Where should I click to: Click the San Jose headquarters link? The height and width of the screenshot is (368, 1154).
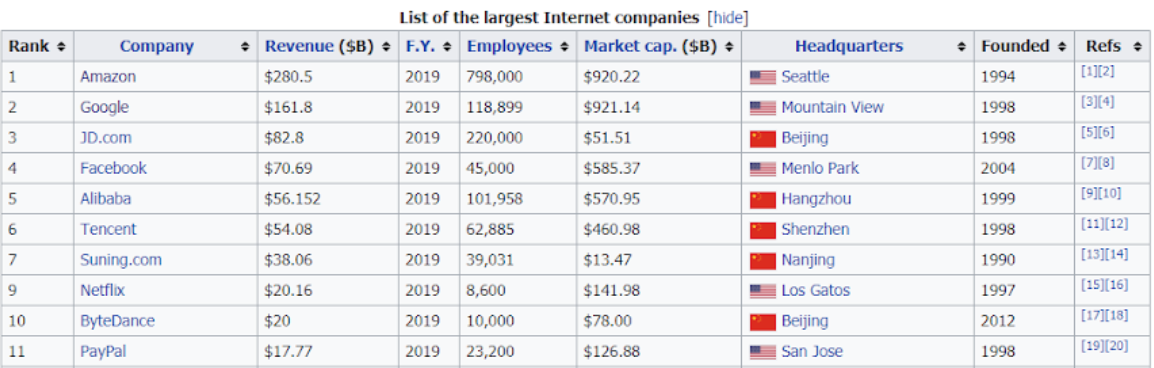[x=812, y=351]
